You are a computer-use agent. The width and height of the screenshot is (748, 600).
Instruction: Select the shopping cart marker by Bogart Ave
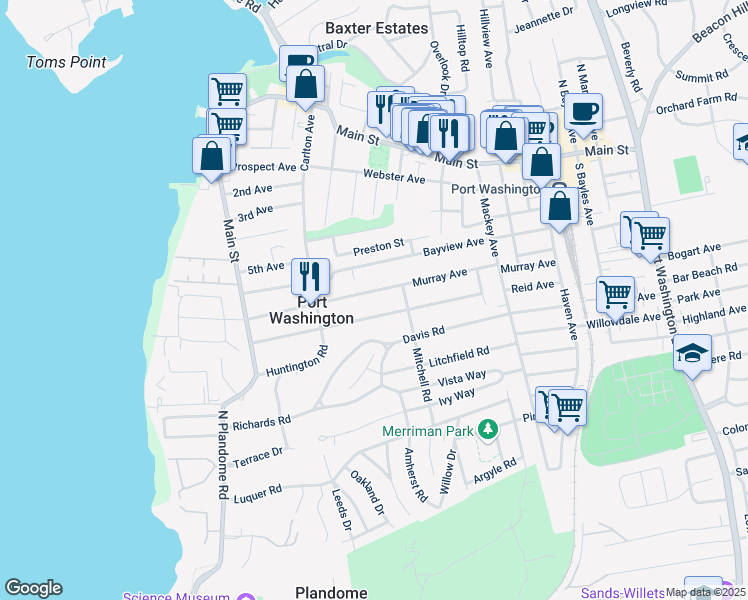point(650,237)
